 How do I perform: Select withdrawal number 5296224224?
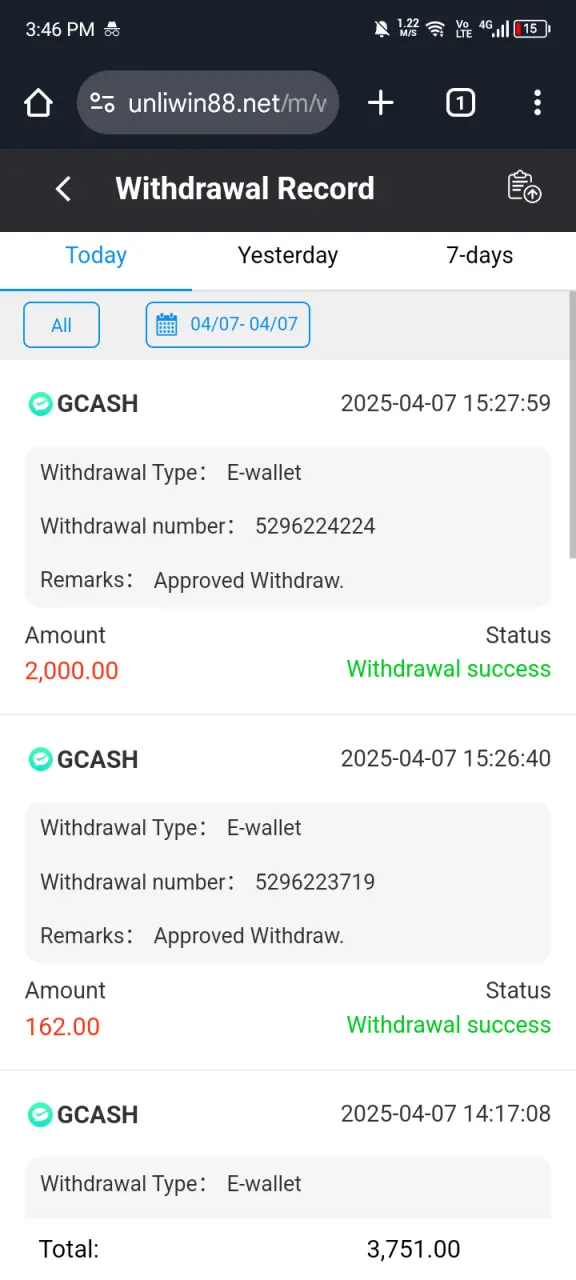[x=315, y=526]
